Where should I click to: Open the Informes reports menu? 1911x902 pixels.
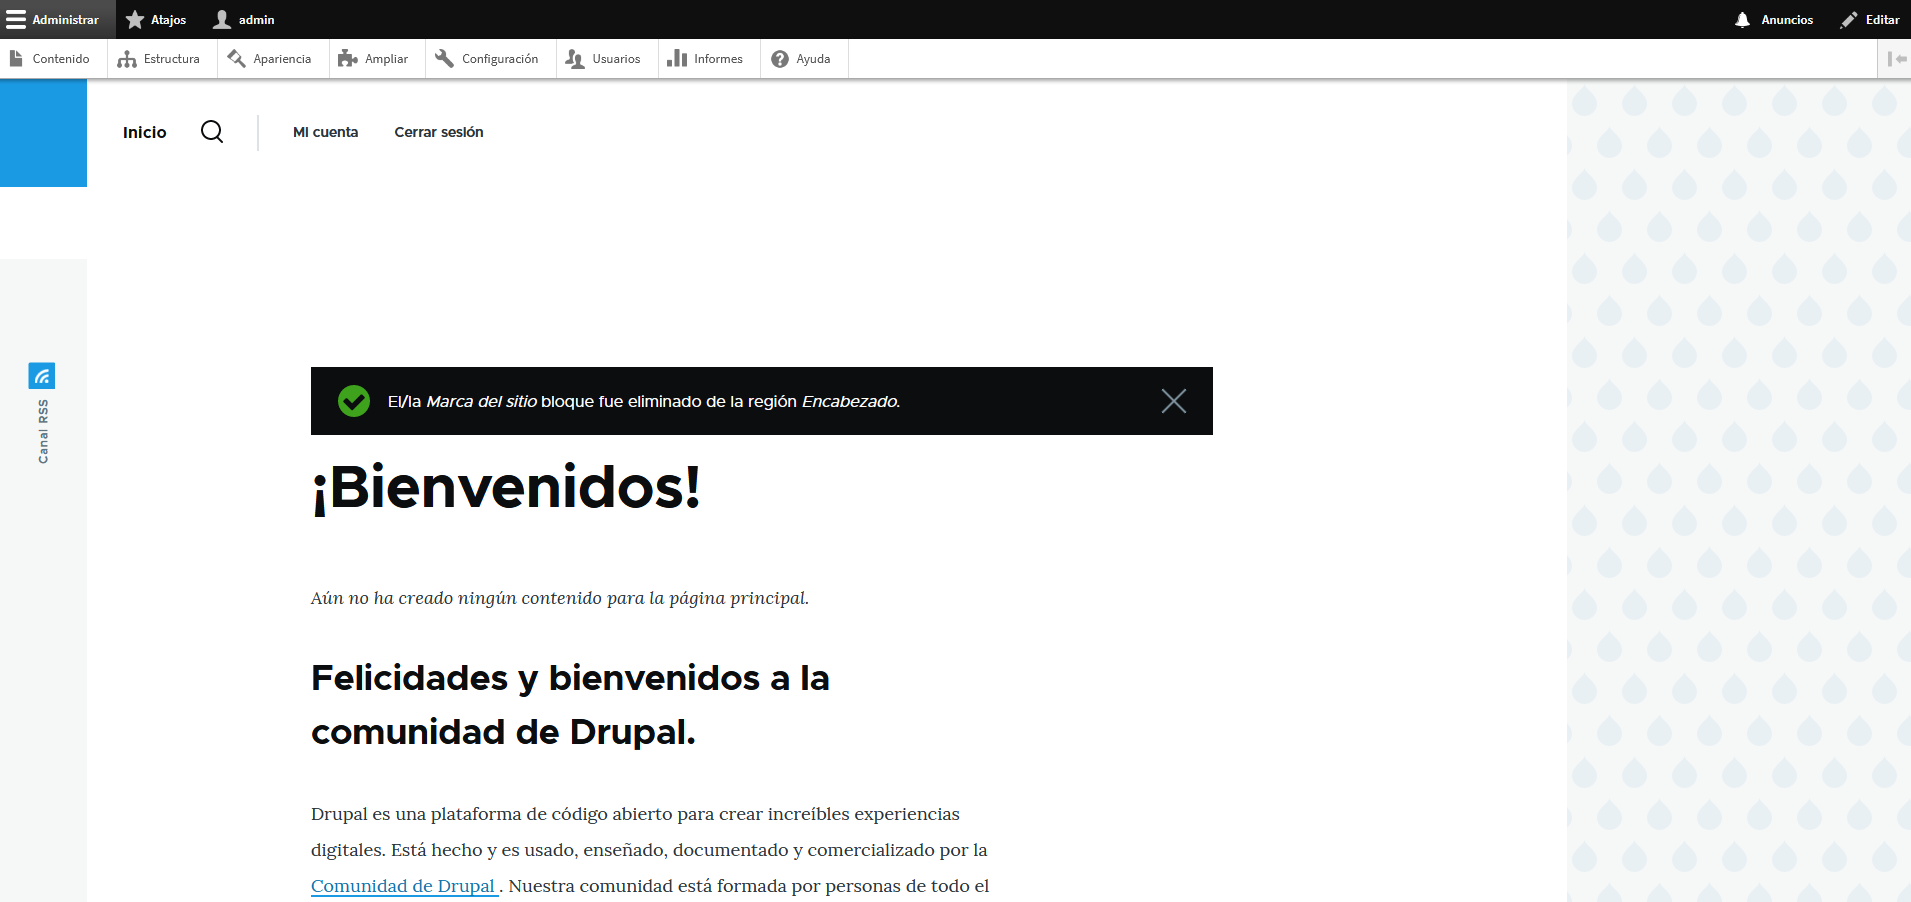point(706,59)
